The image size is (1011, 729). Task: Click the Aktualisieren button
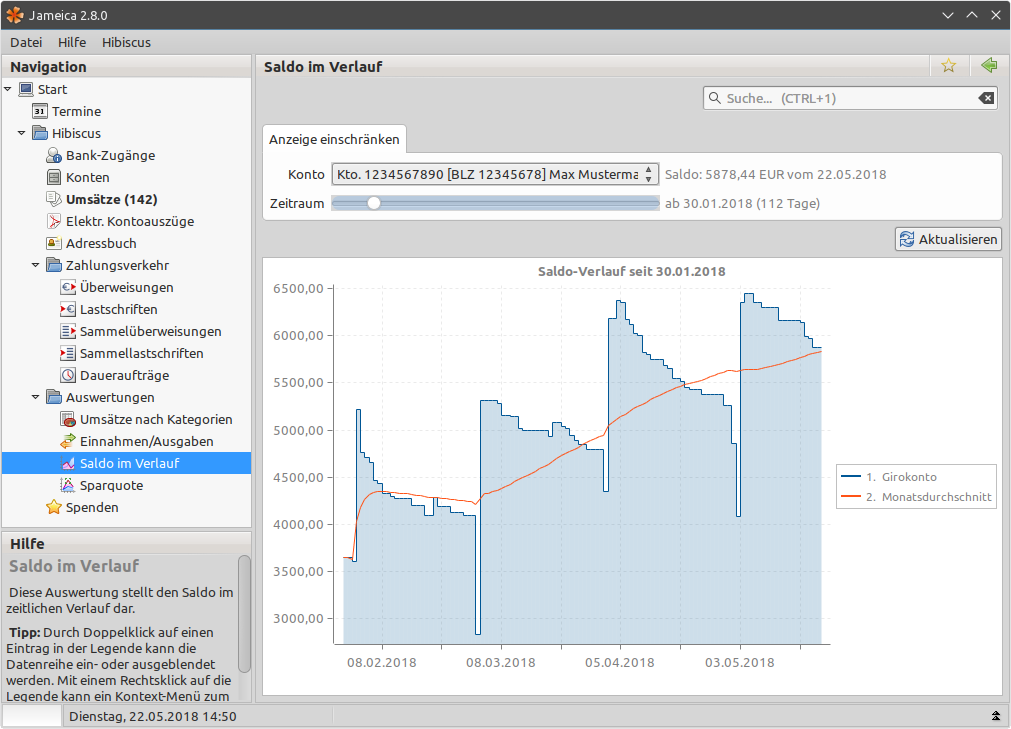point(948,239)
